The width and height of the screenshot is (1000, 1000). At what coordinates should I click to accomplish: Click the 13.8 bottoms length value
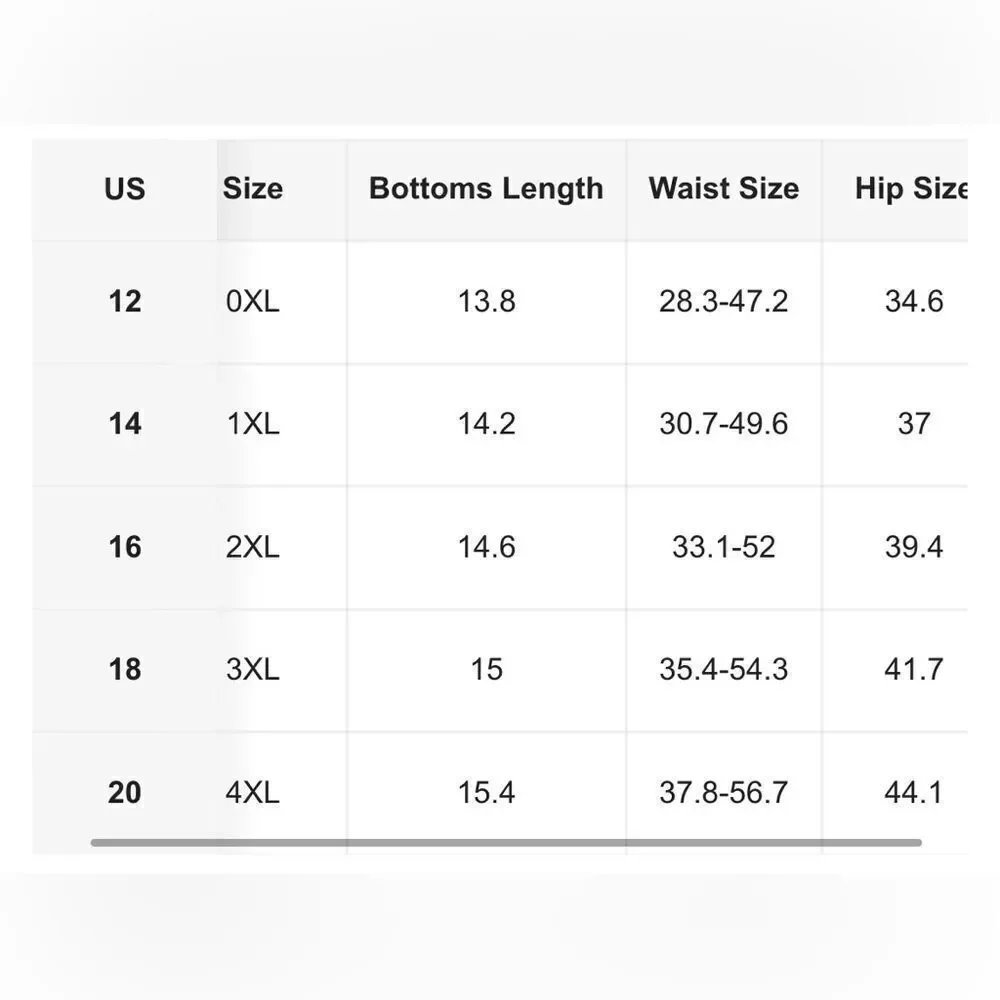(487, 301)
